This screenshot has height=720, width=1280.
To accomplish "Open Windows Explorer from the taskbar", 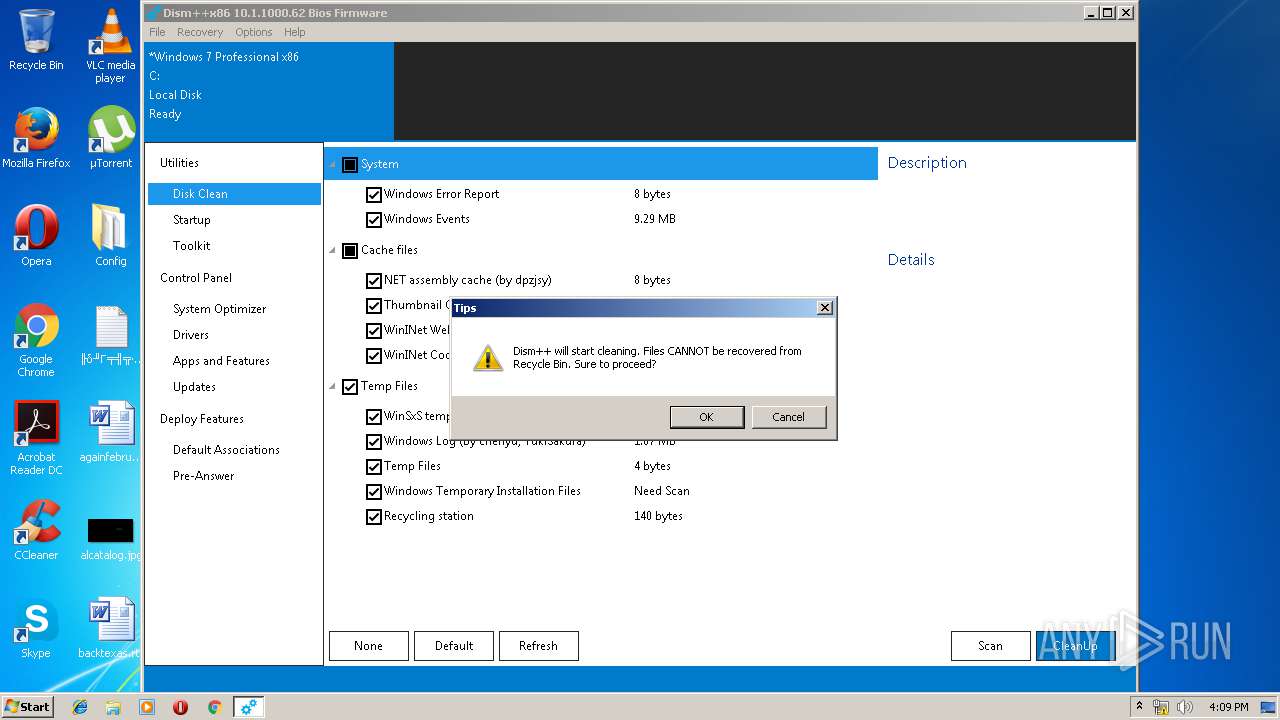I will [x=113, y=707].
